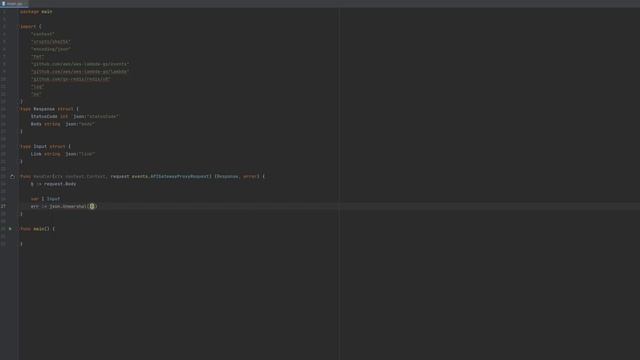Image resolution: width=640 pixels, height=360 pixels.
Task: Switch to the main.go editor tab
Action: (14, 3)
